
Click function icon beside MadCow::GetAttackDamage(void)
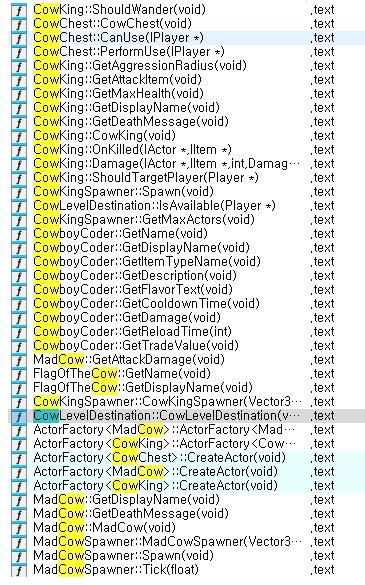(19, 360)
